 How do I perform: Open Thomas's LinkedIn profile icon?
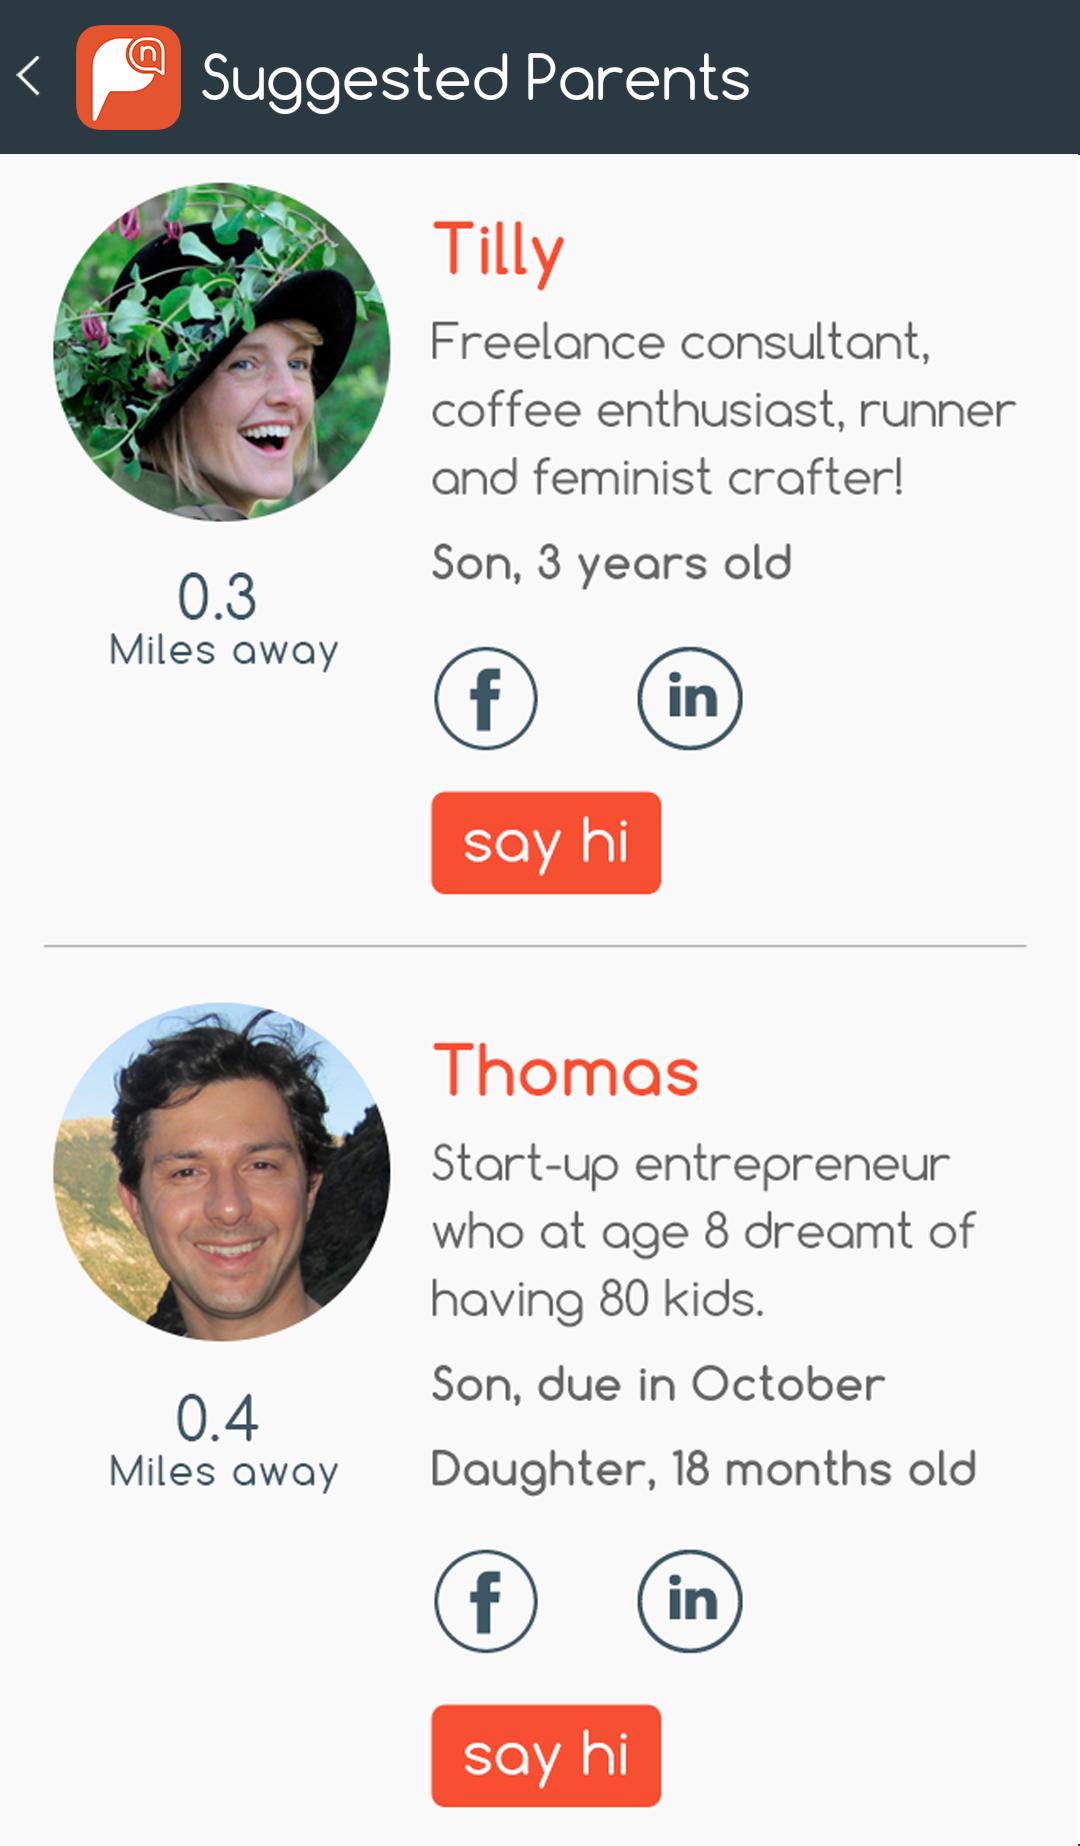(690, 1600)
